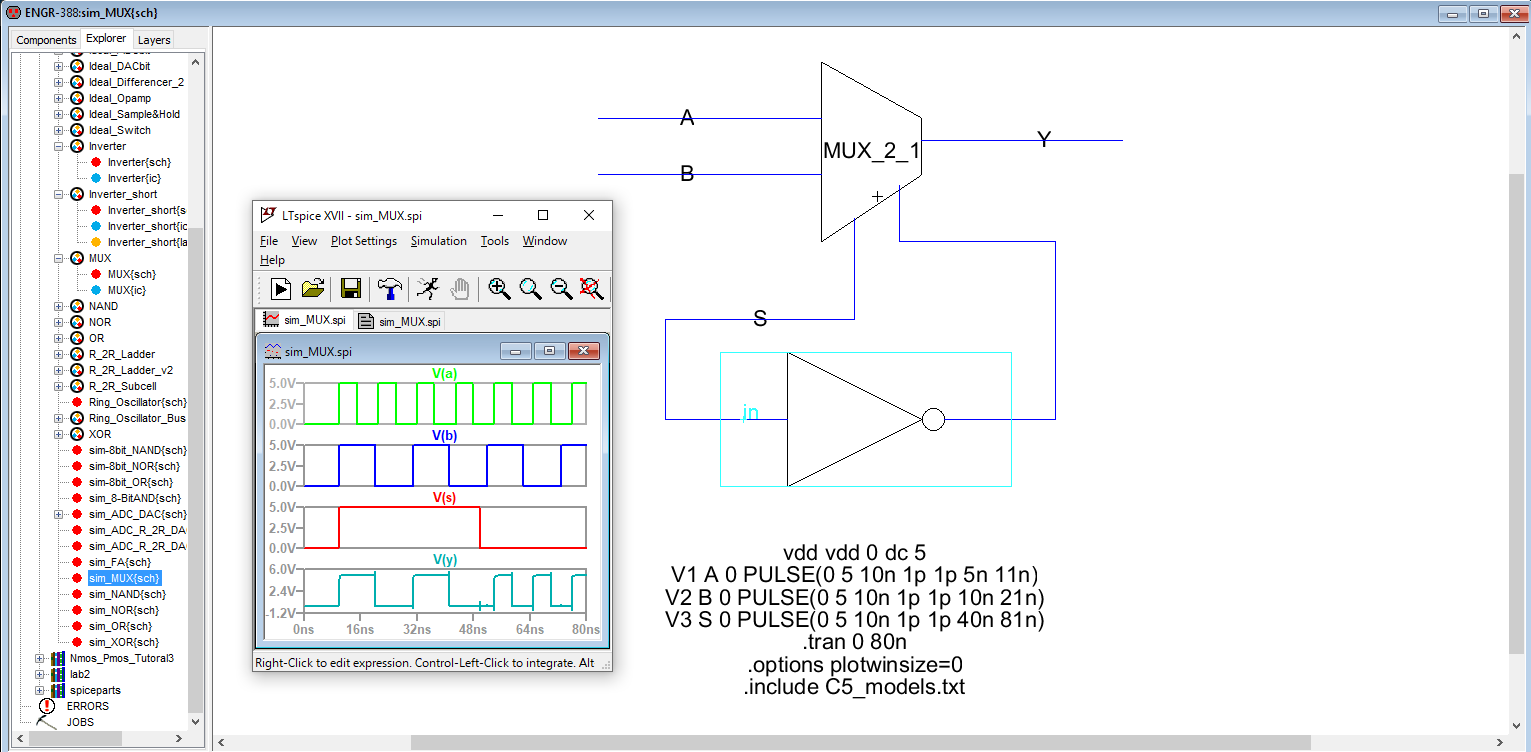The height and width of the screenshot is (752, 1531).
Task: Click the halt simulation hand icon
Action: click(459, 289)
